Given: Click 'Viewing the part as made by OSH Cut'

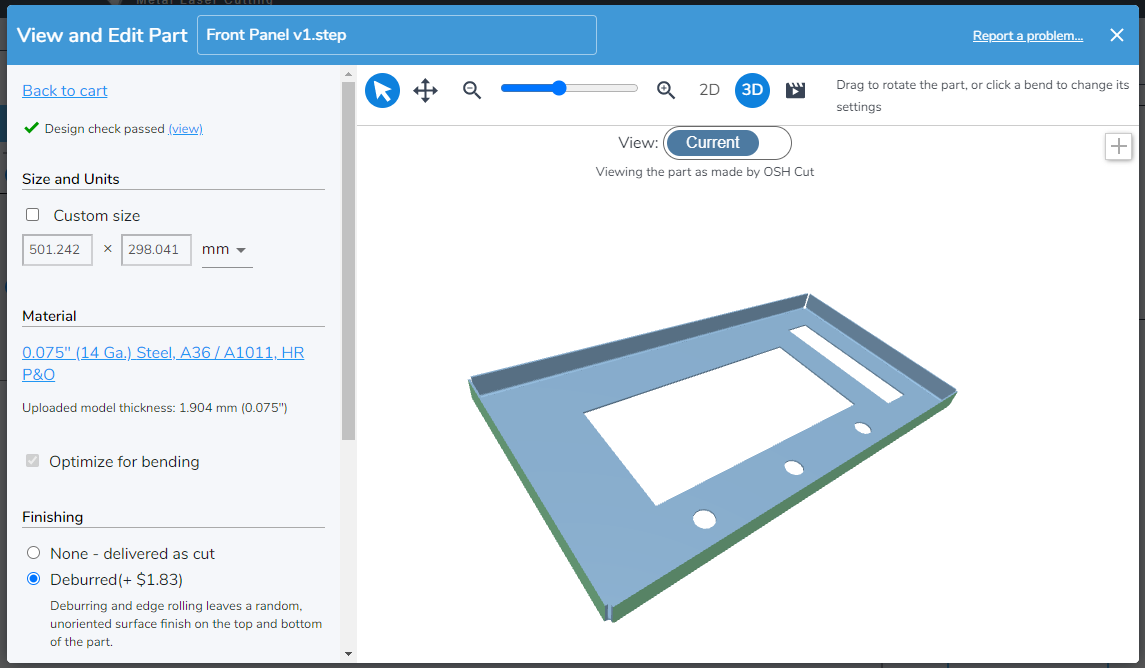Looking at the screenshot, I should (705, 172).
